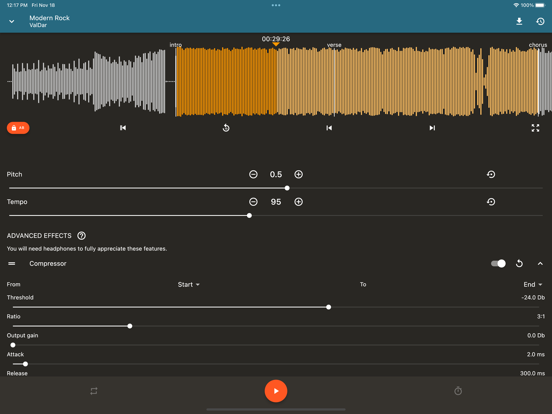The height and width of the screenshot is (414, 552).
Task: Click the Attack slider handle
Action: tap(25, 364)
